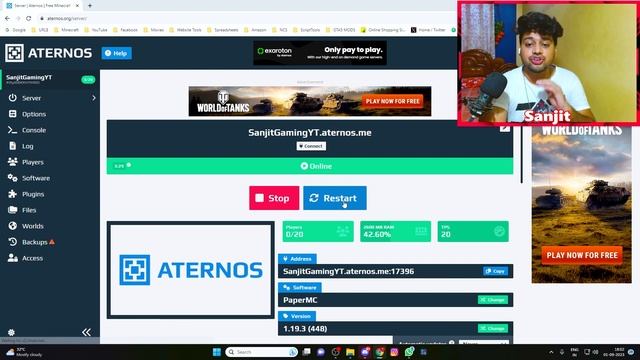Click the Files folder icon in sidebar
The width and height of the screenshot is (640, 360).
click(x=13, y=210)
